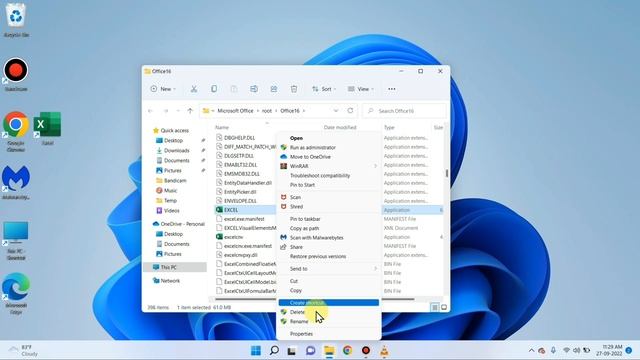Open Malwarebytes desktop shortcut
640x360 pixels.
coord(16,182)
